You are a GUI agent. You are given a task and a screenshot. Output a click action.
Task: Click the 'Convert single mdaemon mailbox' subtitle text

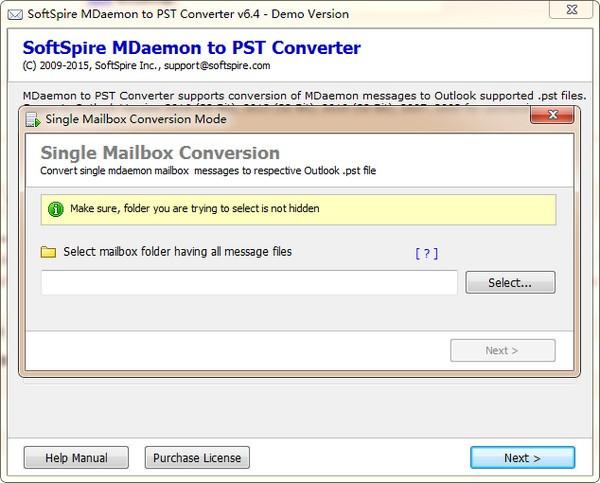click(207, 171)
